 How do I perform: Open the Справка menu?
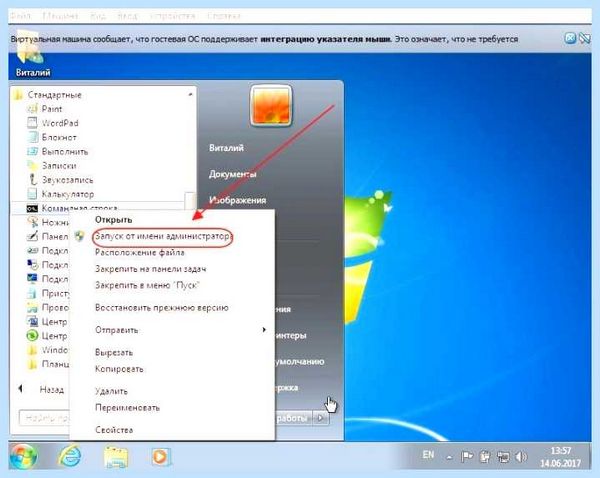pyautogui.click(x=224, y=16)
